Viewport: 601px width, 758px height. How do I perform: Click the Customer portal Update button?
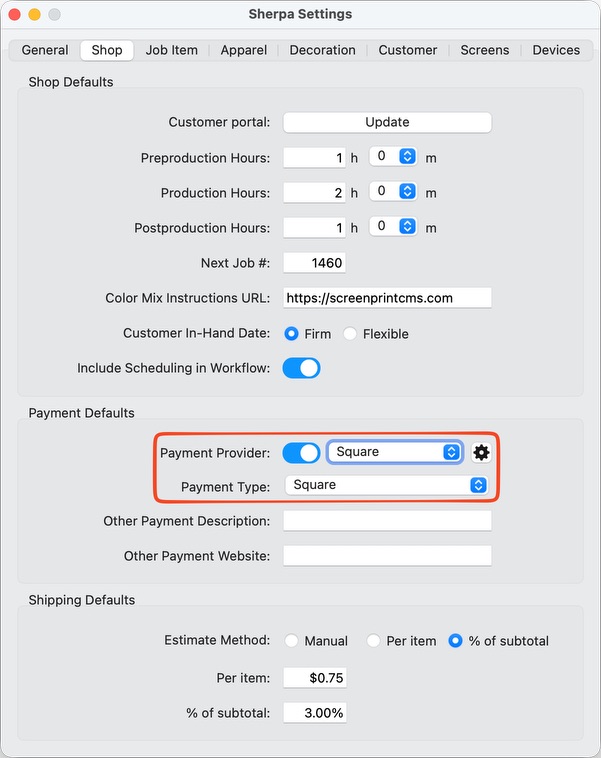click(387, 122)
